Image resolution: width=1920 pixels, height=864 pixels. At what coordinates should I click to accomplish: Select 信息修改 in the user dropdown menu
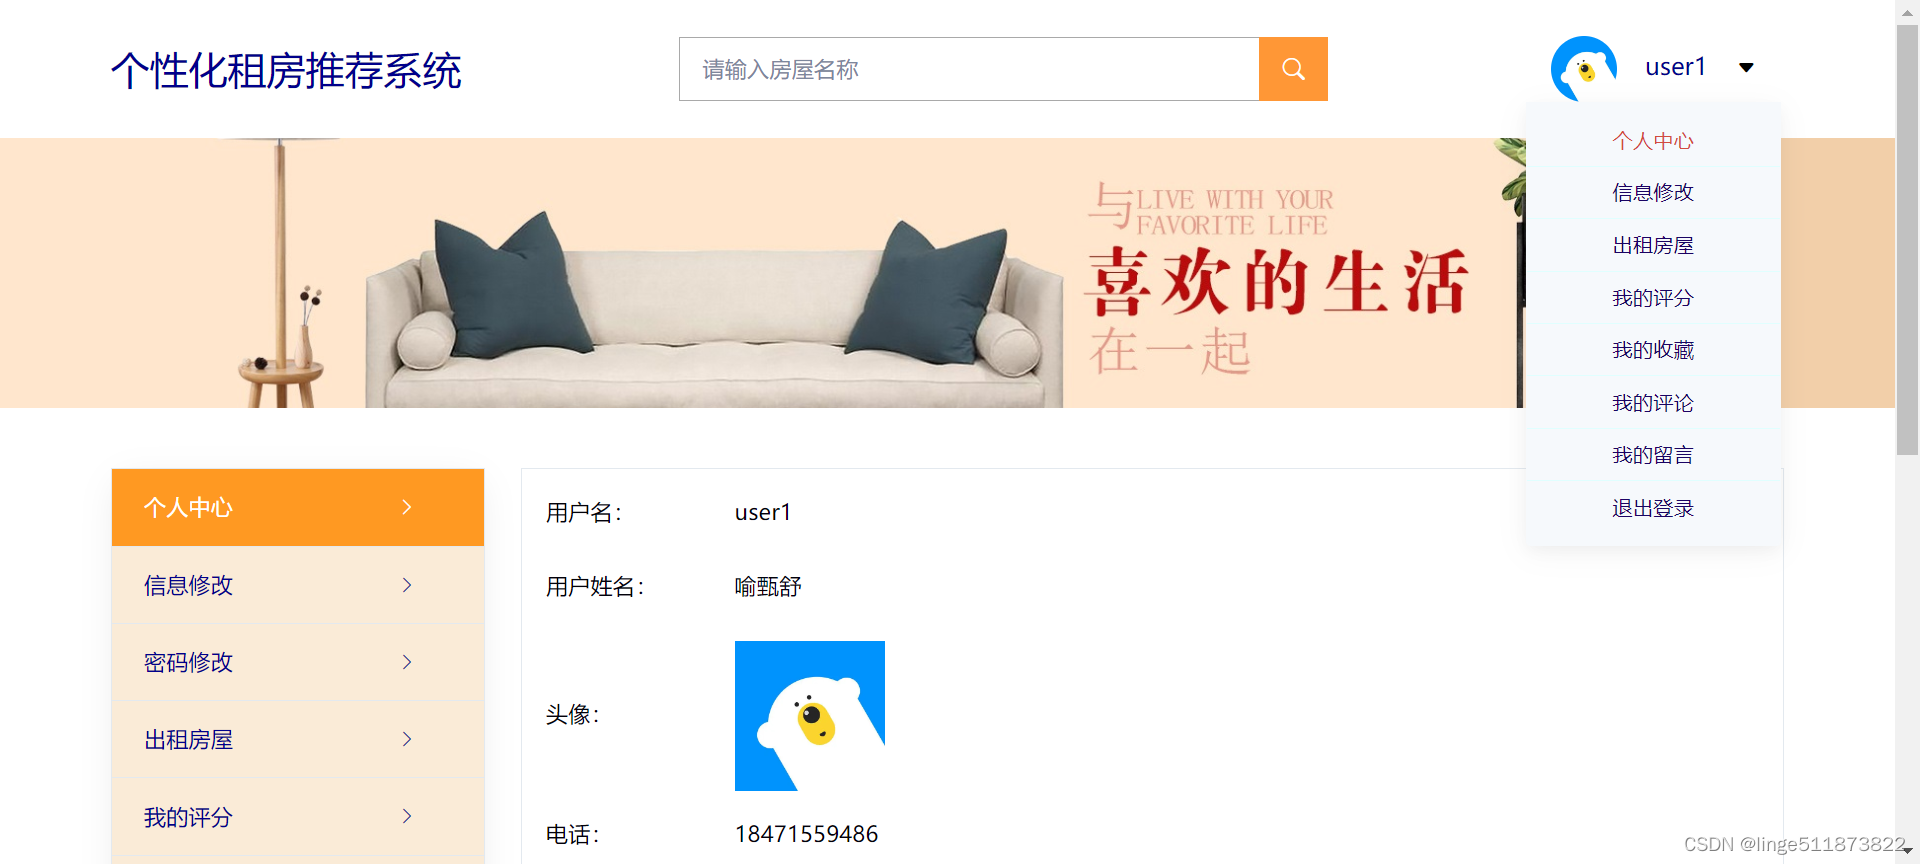(x=1653, y=192)
